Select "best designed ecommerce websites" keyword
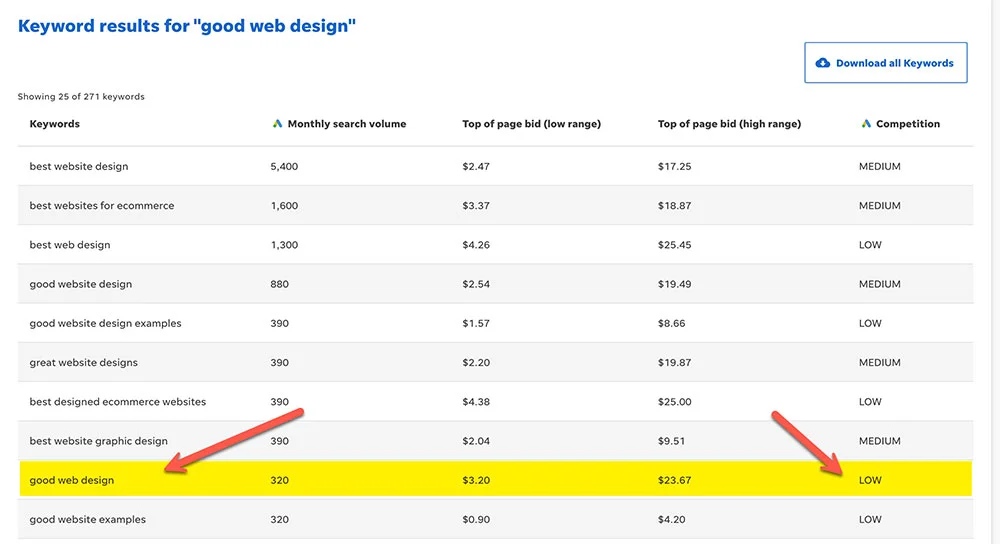Image resolution: width=1000 pixels, height=544 pixels. coord(118,402)
